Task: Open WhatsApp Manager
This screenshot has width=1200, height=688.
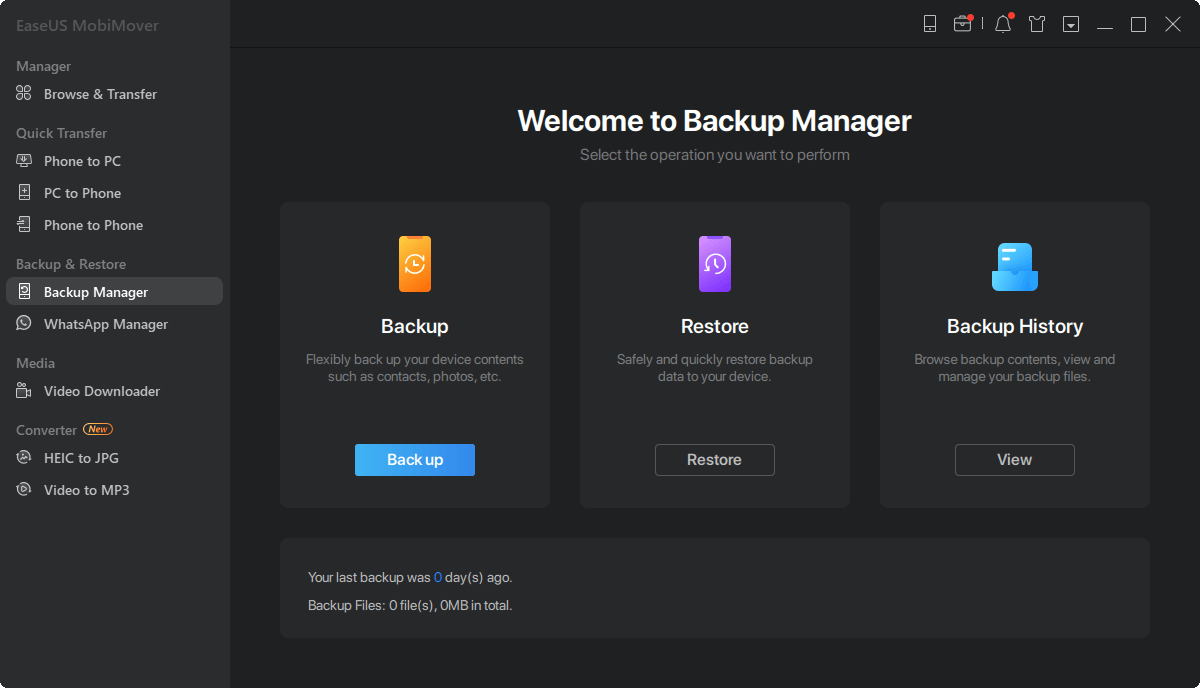Action: click(105, 324)
